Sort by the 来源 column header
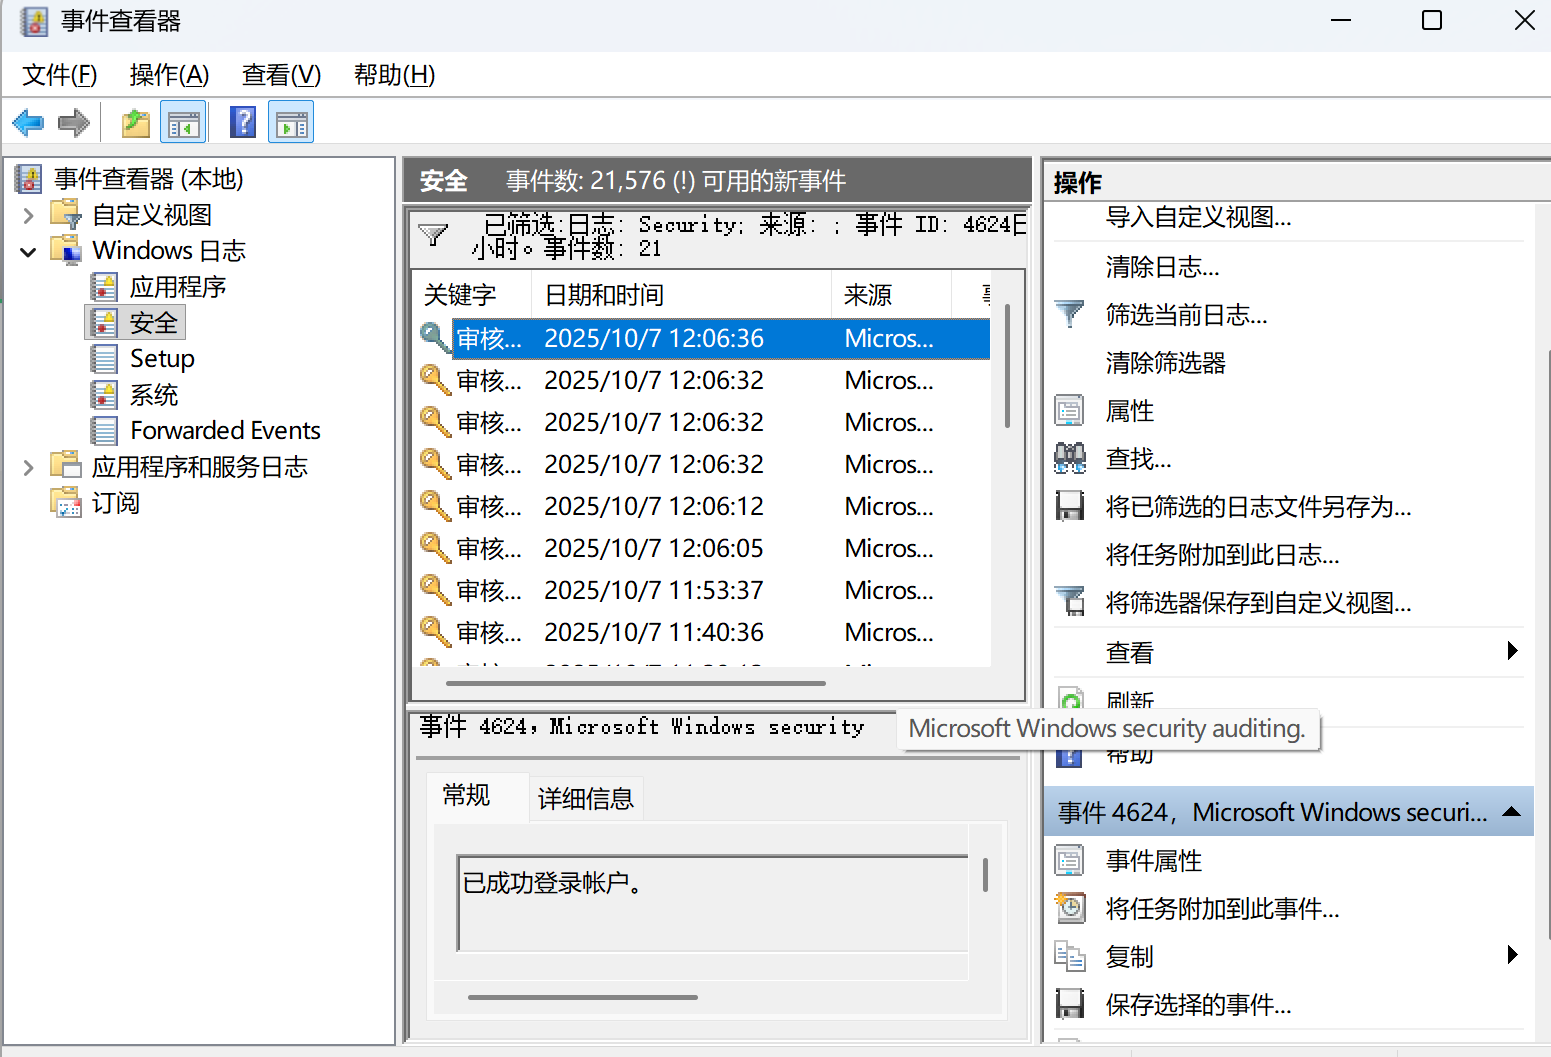This screenshot has height=1057, width=1551. tap(890, 295)
